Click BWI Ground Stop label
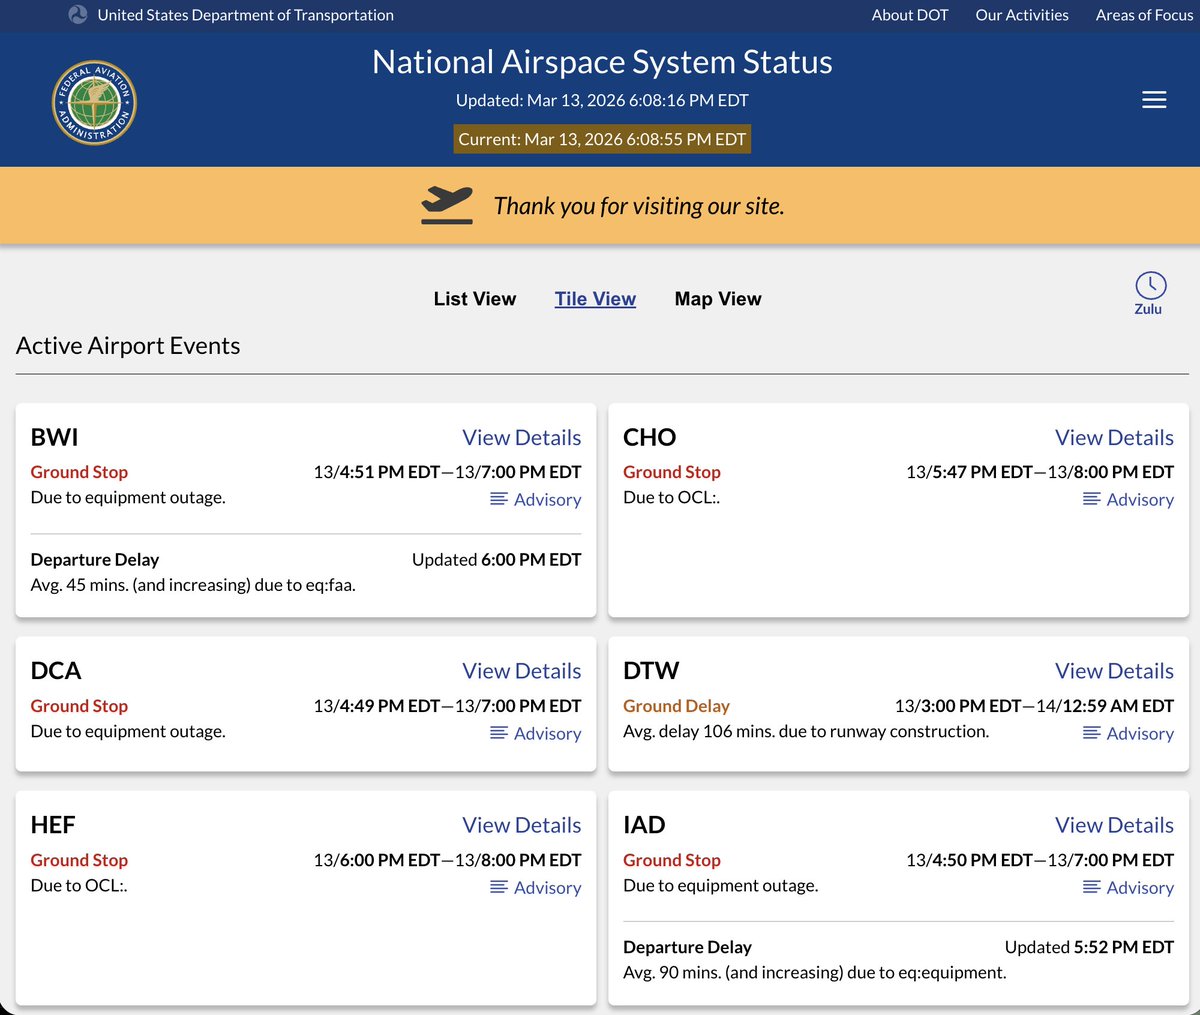 pyautogui.click(x=79, y=472)
